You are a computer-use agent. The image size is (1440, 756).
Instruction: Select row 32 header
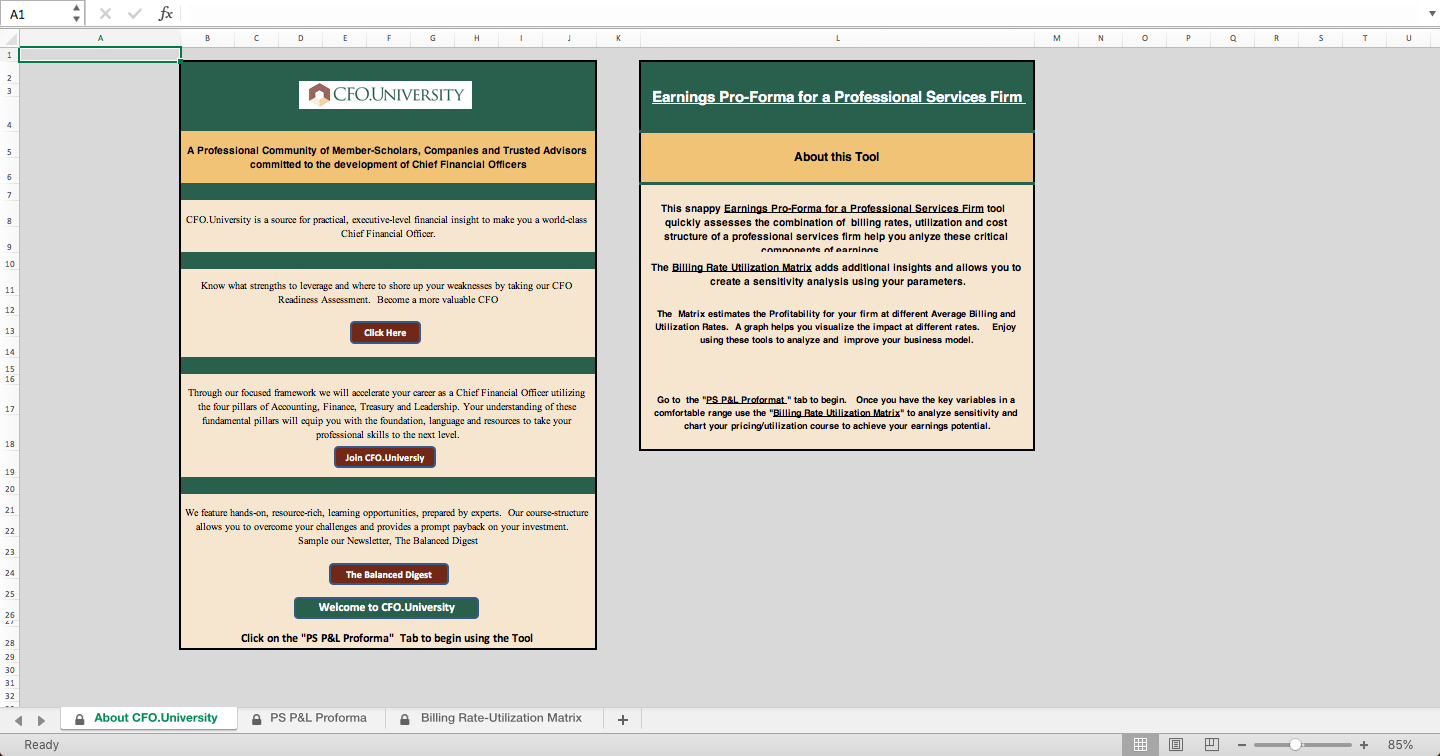(x=9, y=695)
